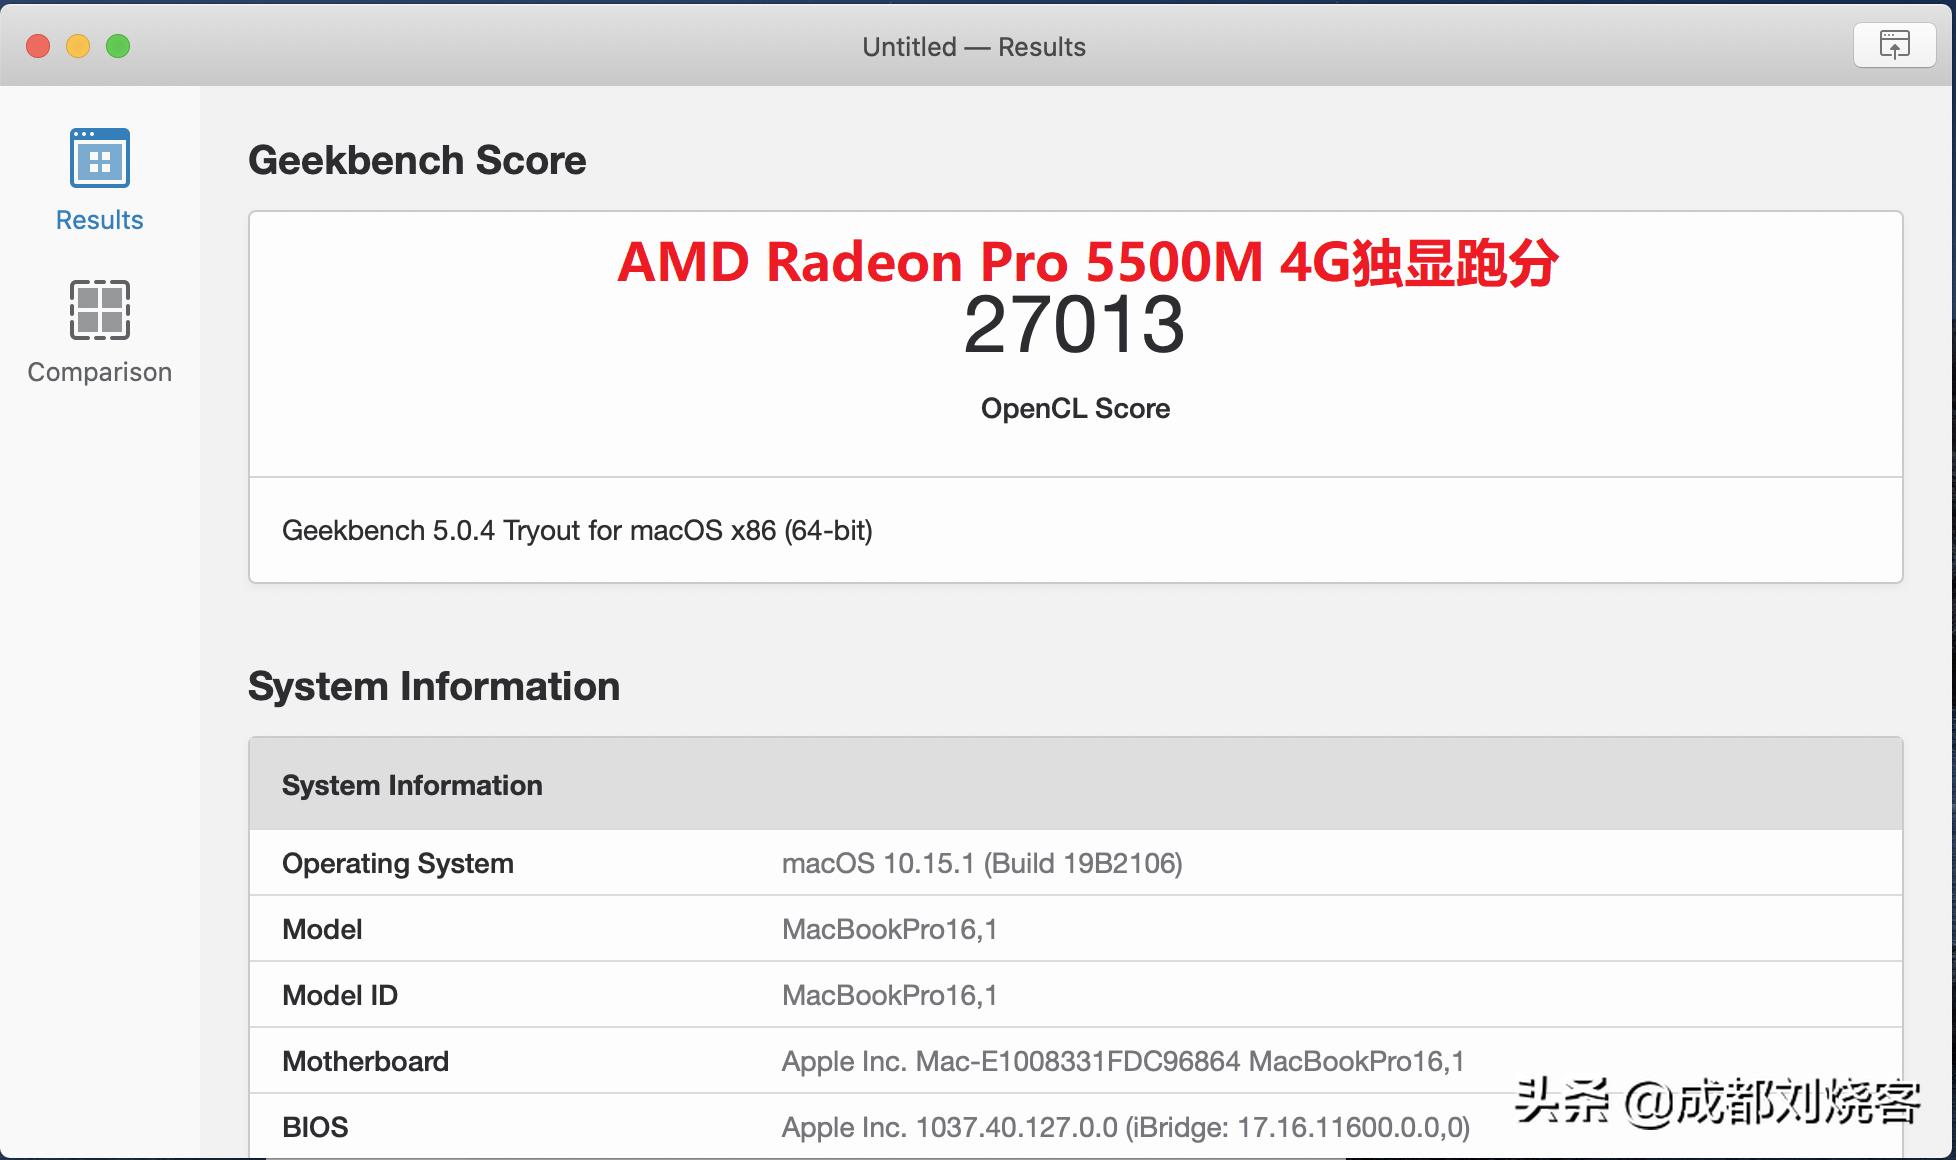
Task: Click the upload result icon at top right
Action: (1895, 44)
